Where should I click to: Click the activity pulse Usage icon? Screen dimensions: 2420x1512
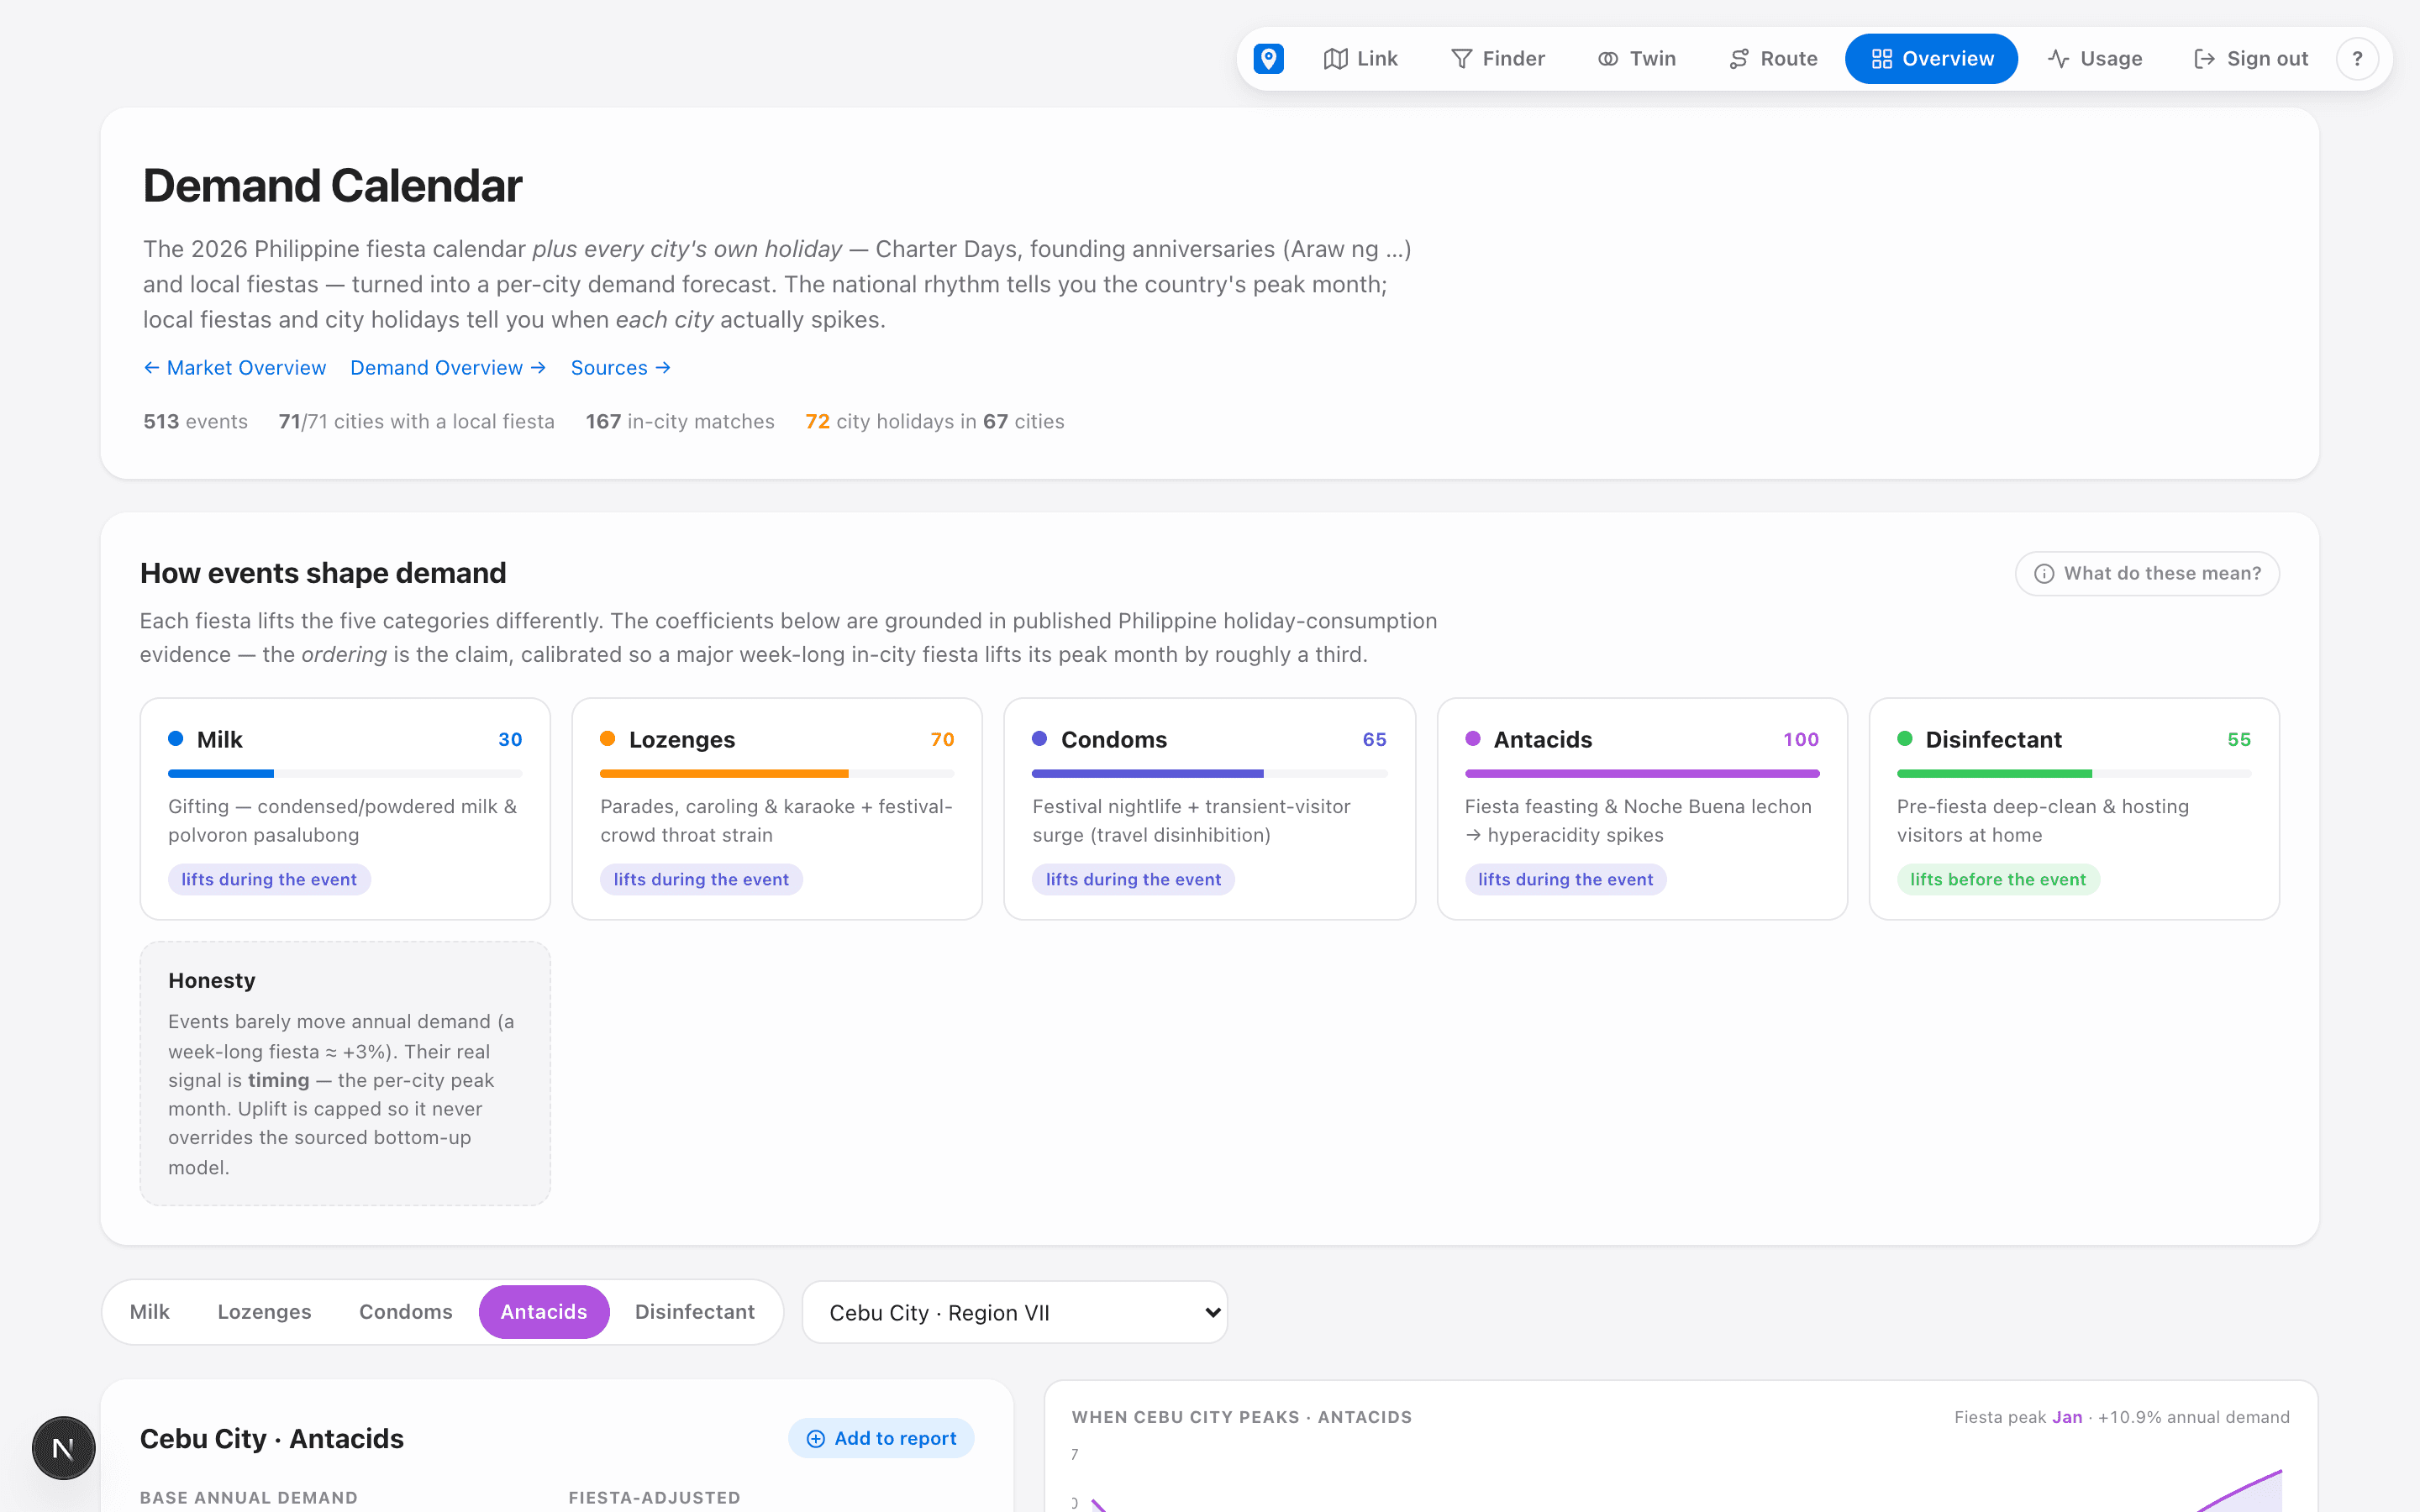2058,59
